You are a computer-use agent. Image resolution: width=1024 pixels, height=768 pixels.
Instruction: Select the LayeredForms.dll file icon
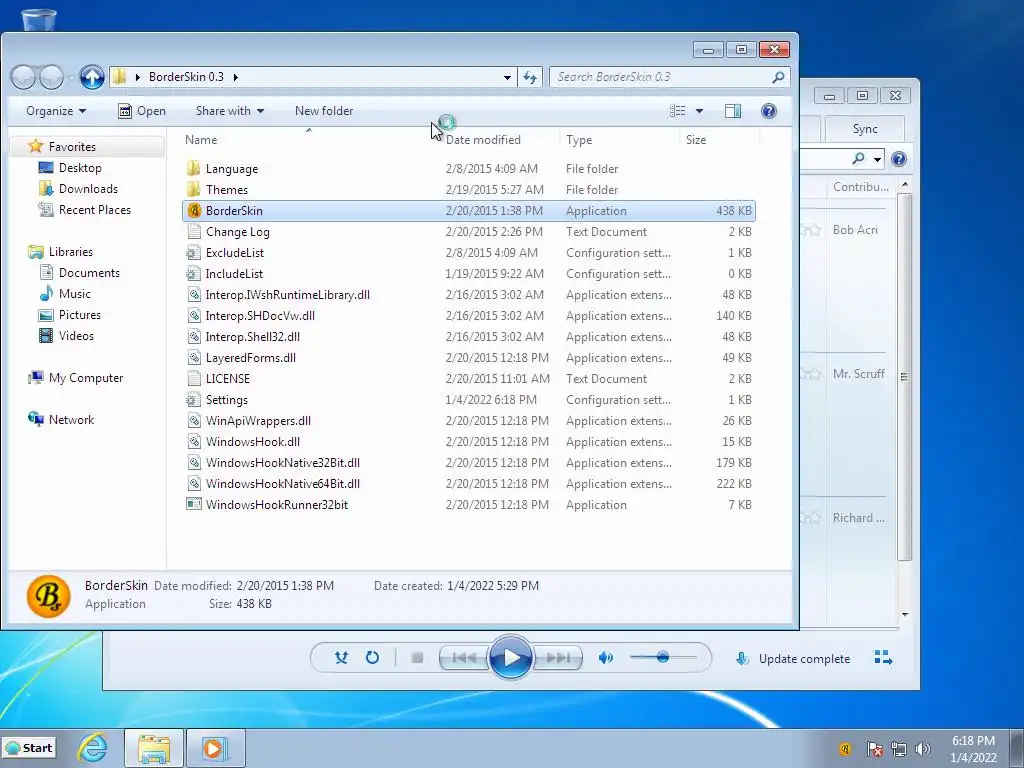193,357
